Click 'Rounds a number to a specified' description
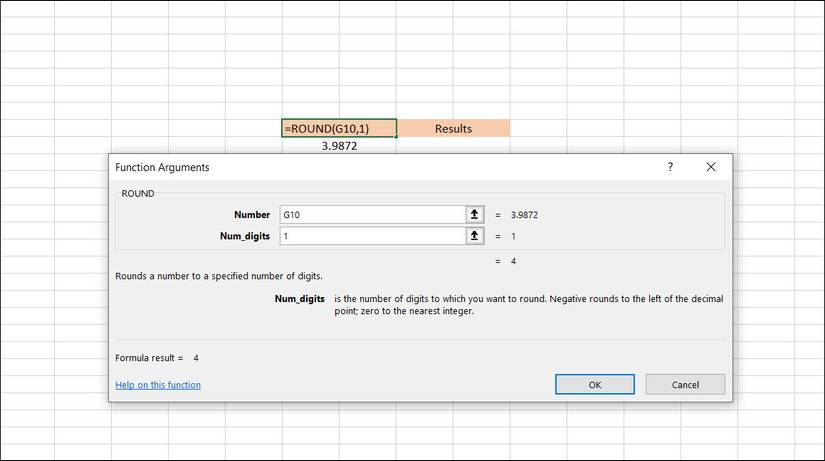 [x=219, y=276]
